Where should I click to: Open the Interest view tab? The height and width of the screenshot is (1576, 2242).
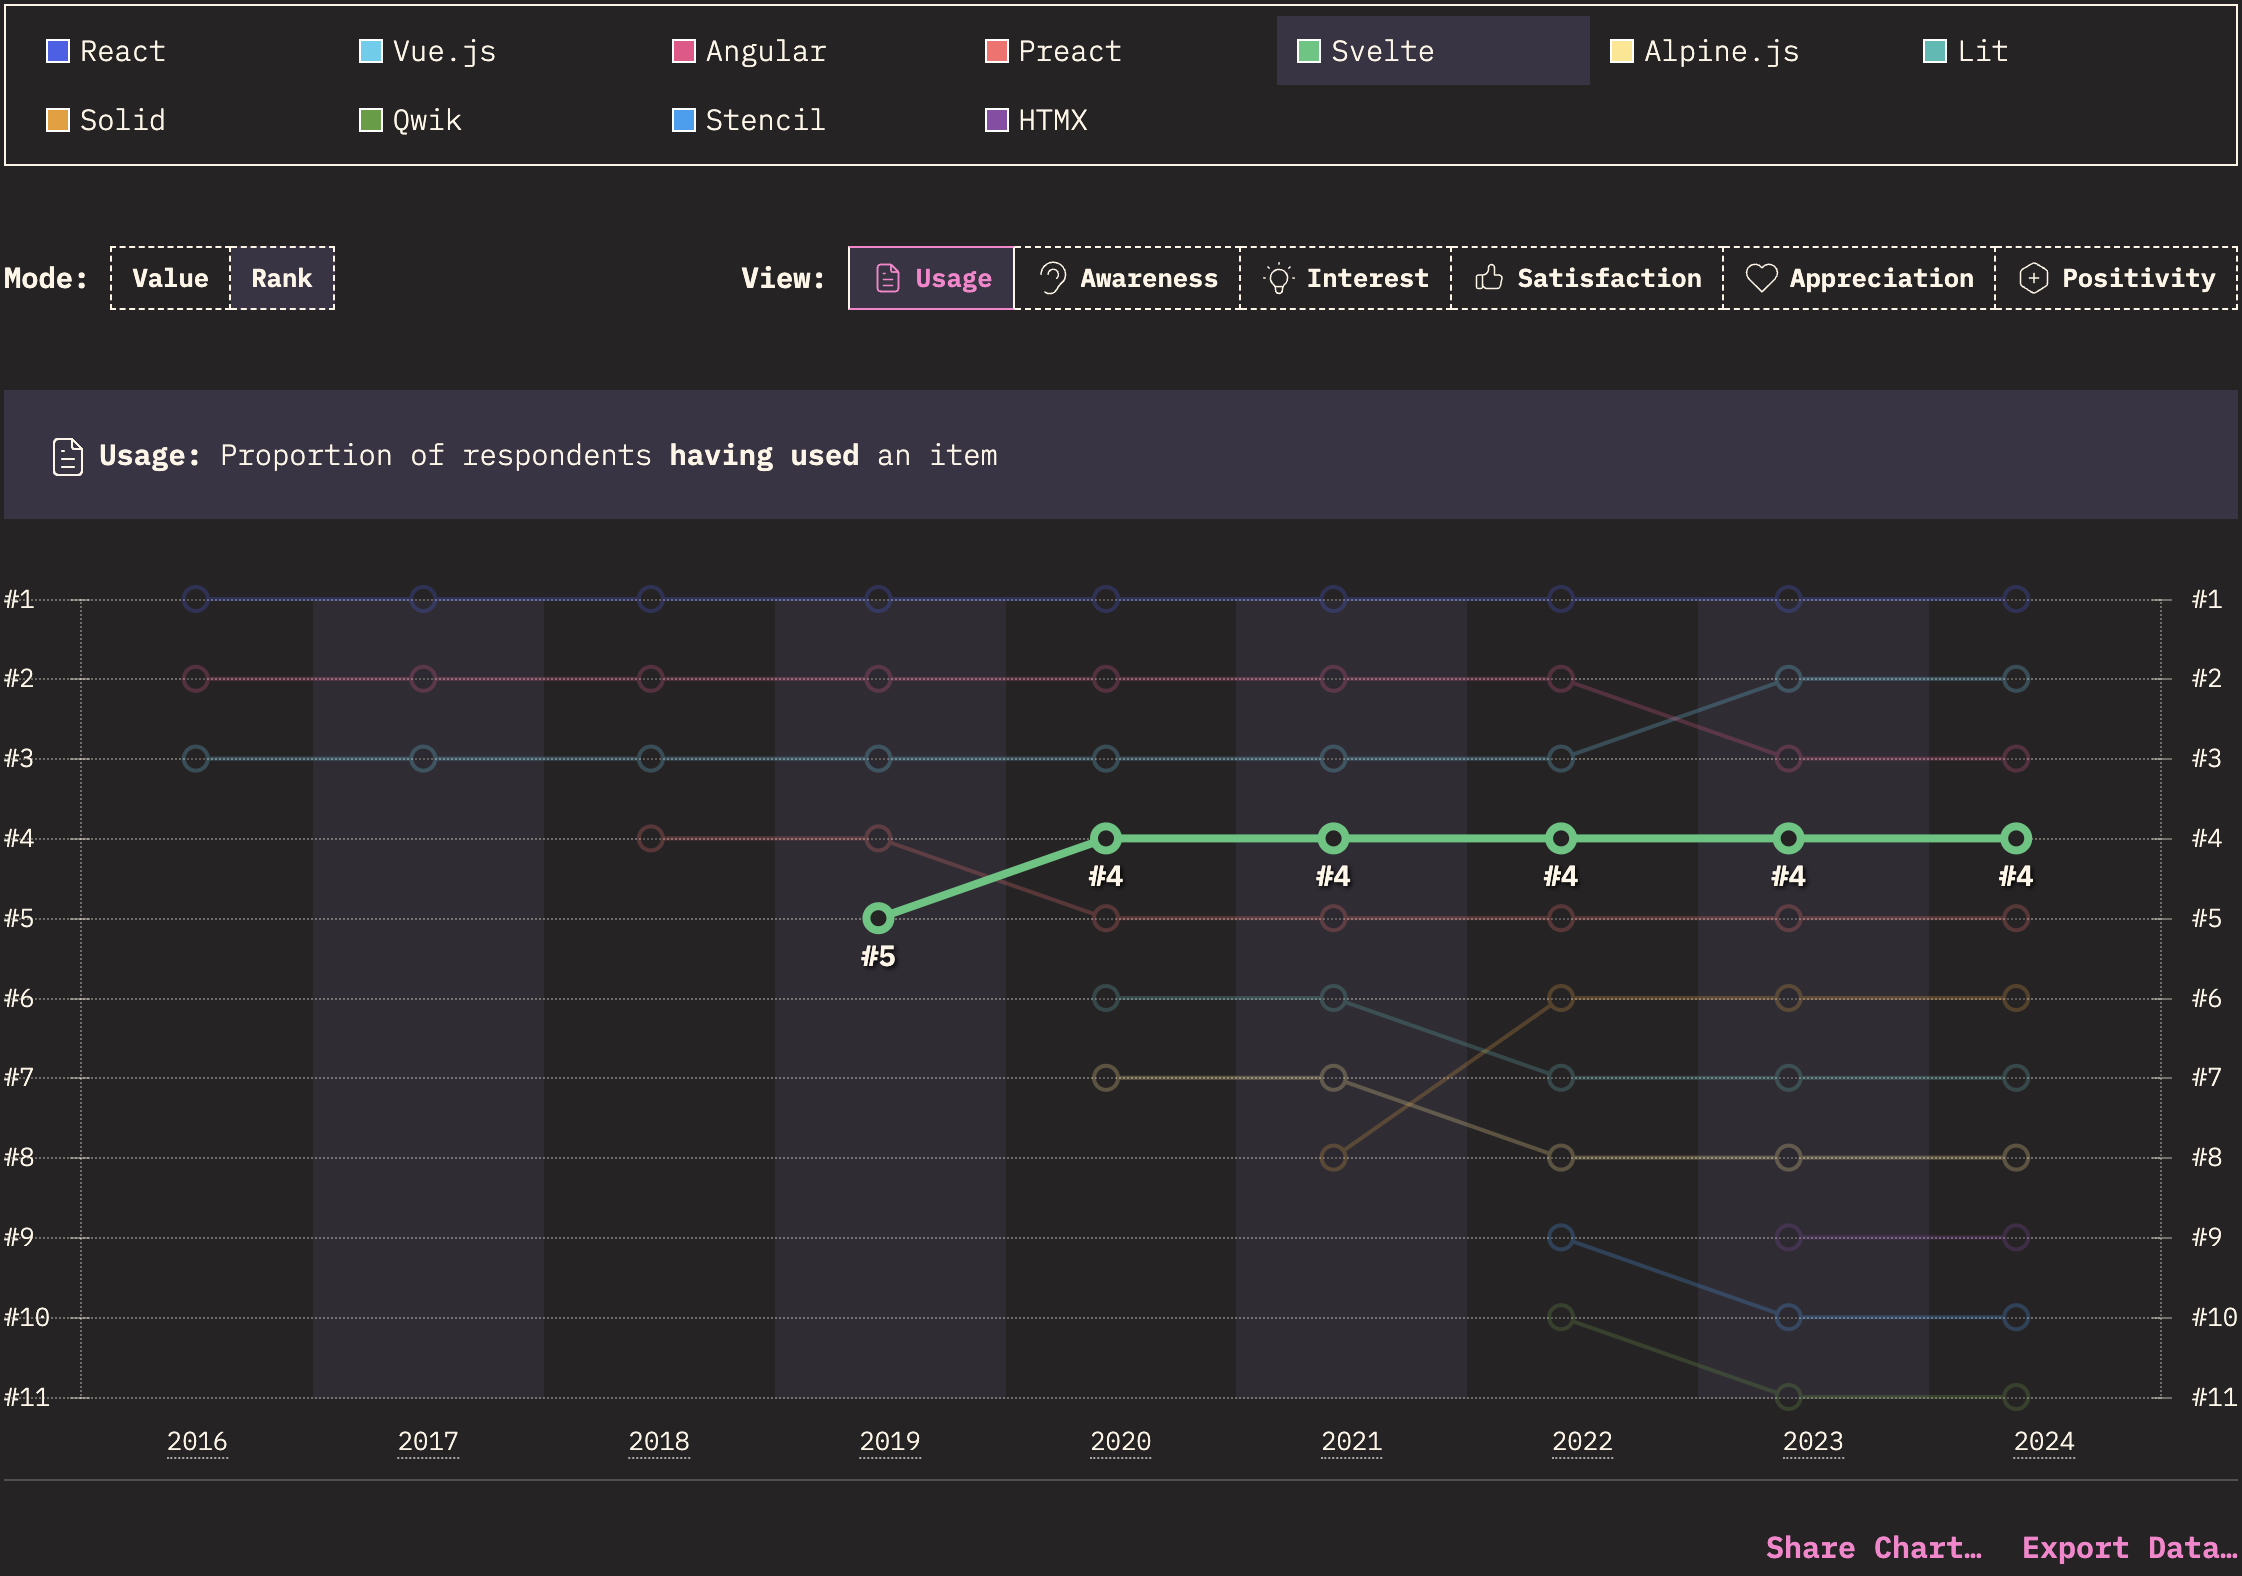coord(1346,278)
